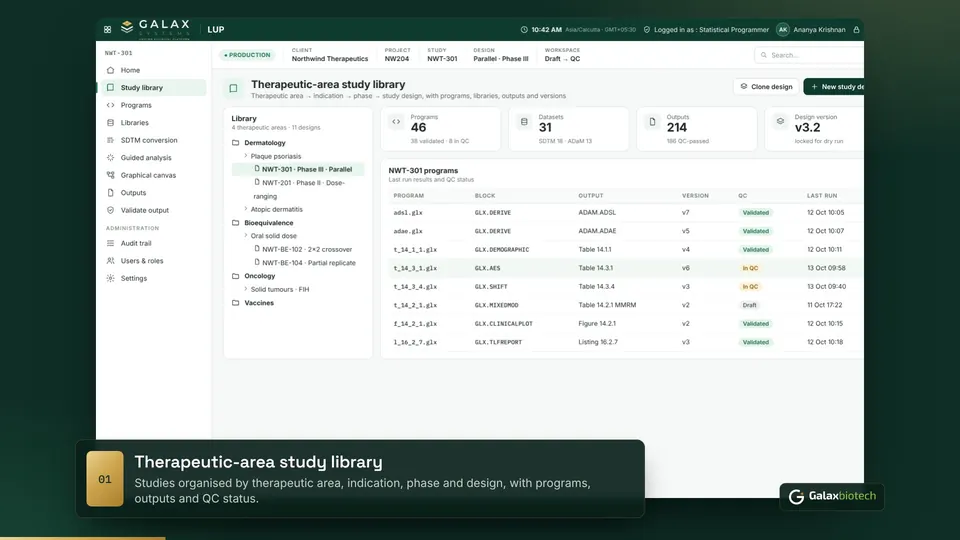
Task: Click the Draft → QC workspace value
Action: (562, 59)
